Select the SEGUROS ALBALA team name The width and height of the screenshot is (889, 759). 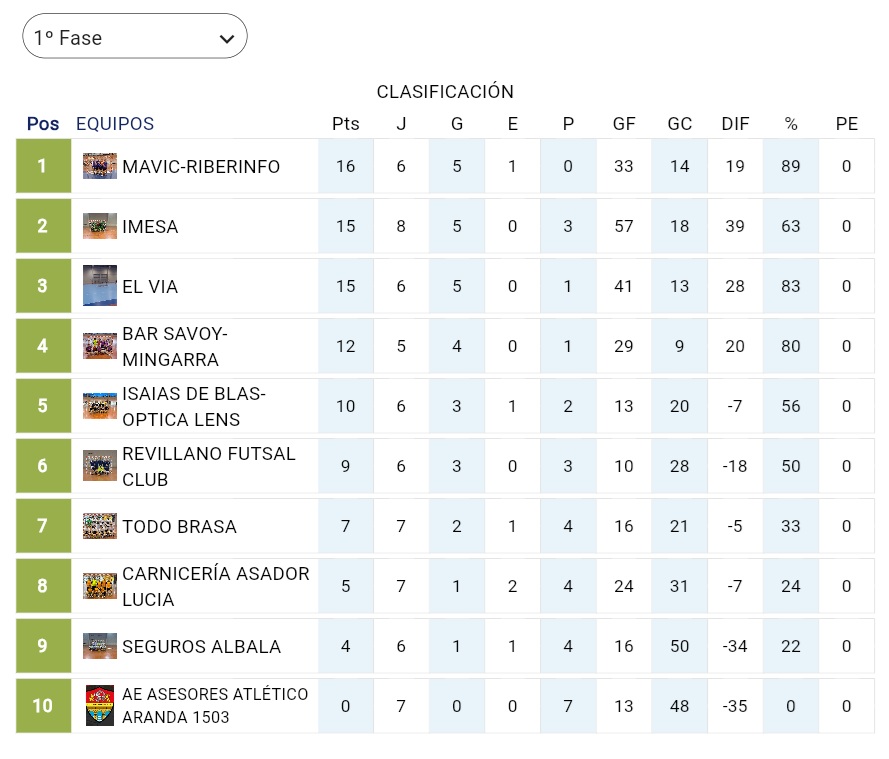click(201, 647)
